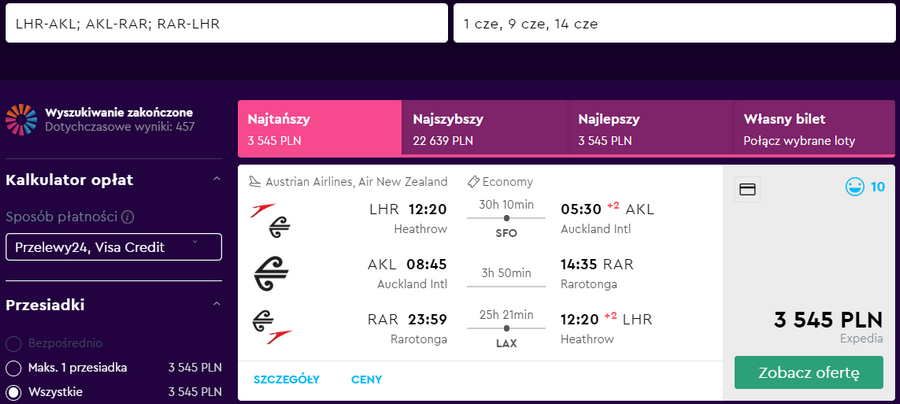Collapse the Kalkulator opłat section

tap(216, 180)
